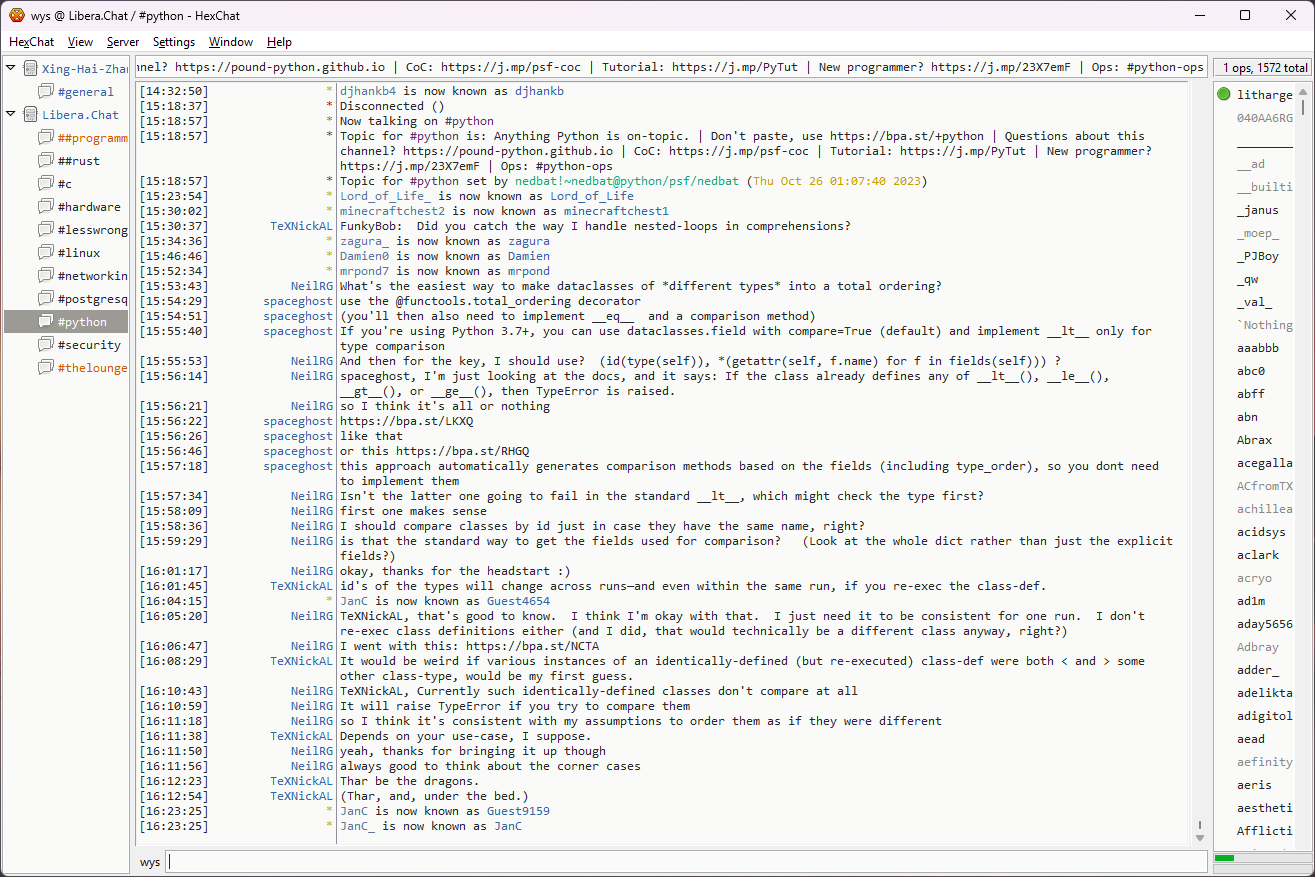
Task: Focus the message input box
Action: pyautogui.click(x=685, y=862)
